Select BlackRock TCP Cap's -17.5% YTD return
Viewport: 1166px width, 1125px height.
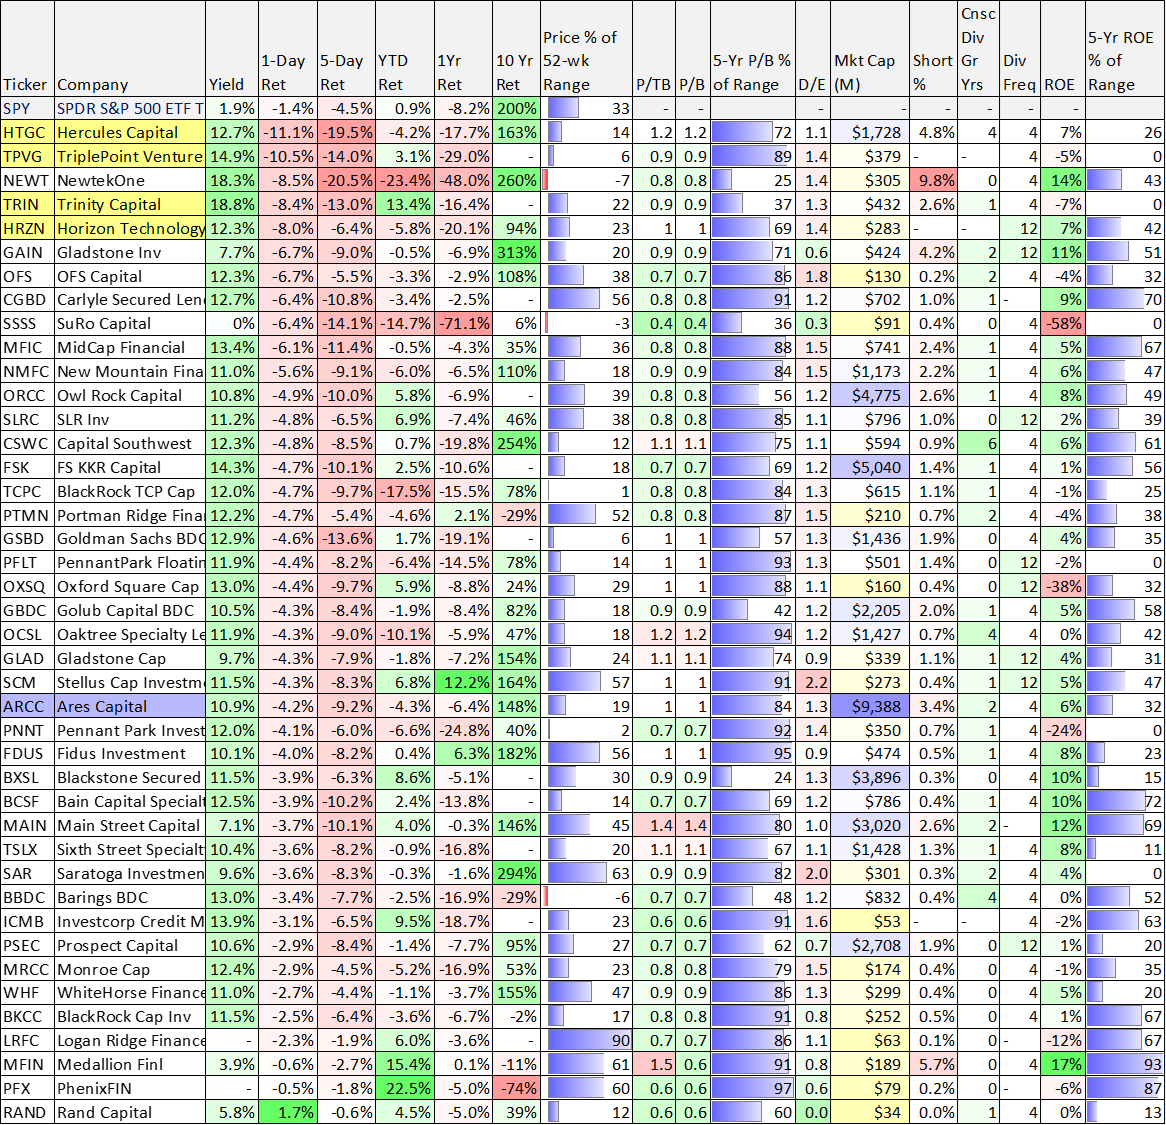click(x=405, y=491)
